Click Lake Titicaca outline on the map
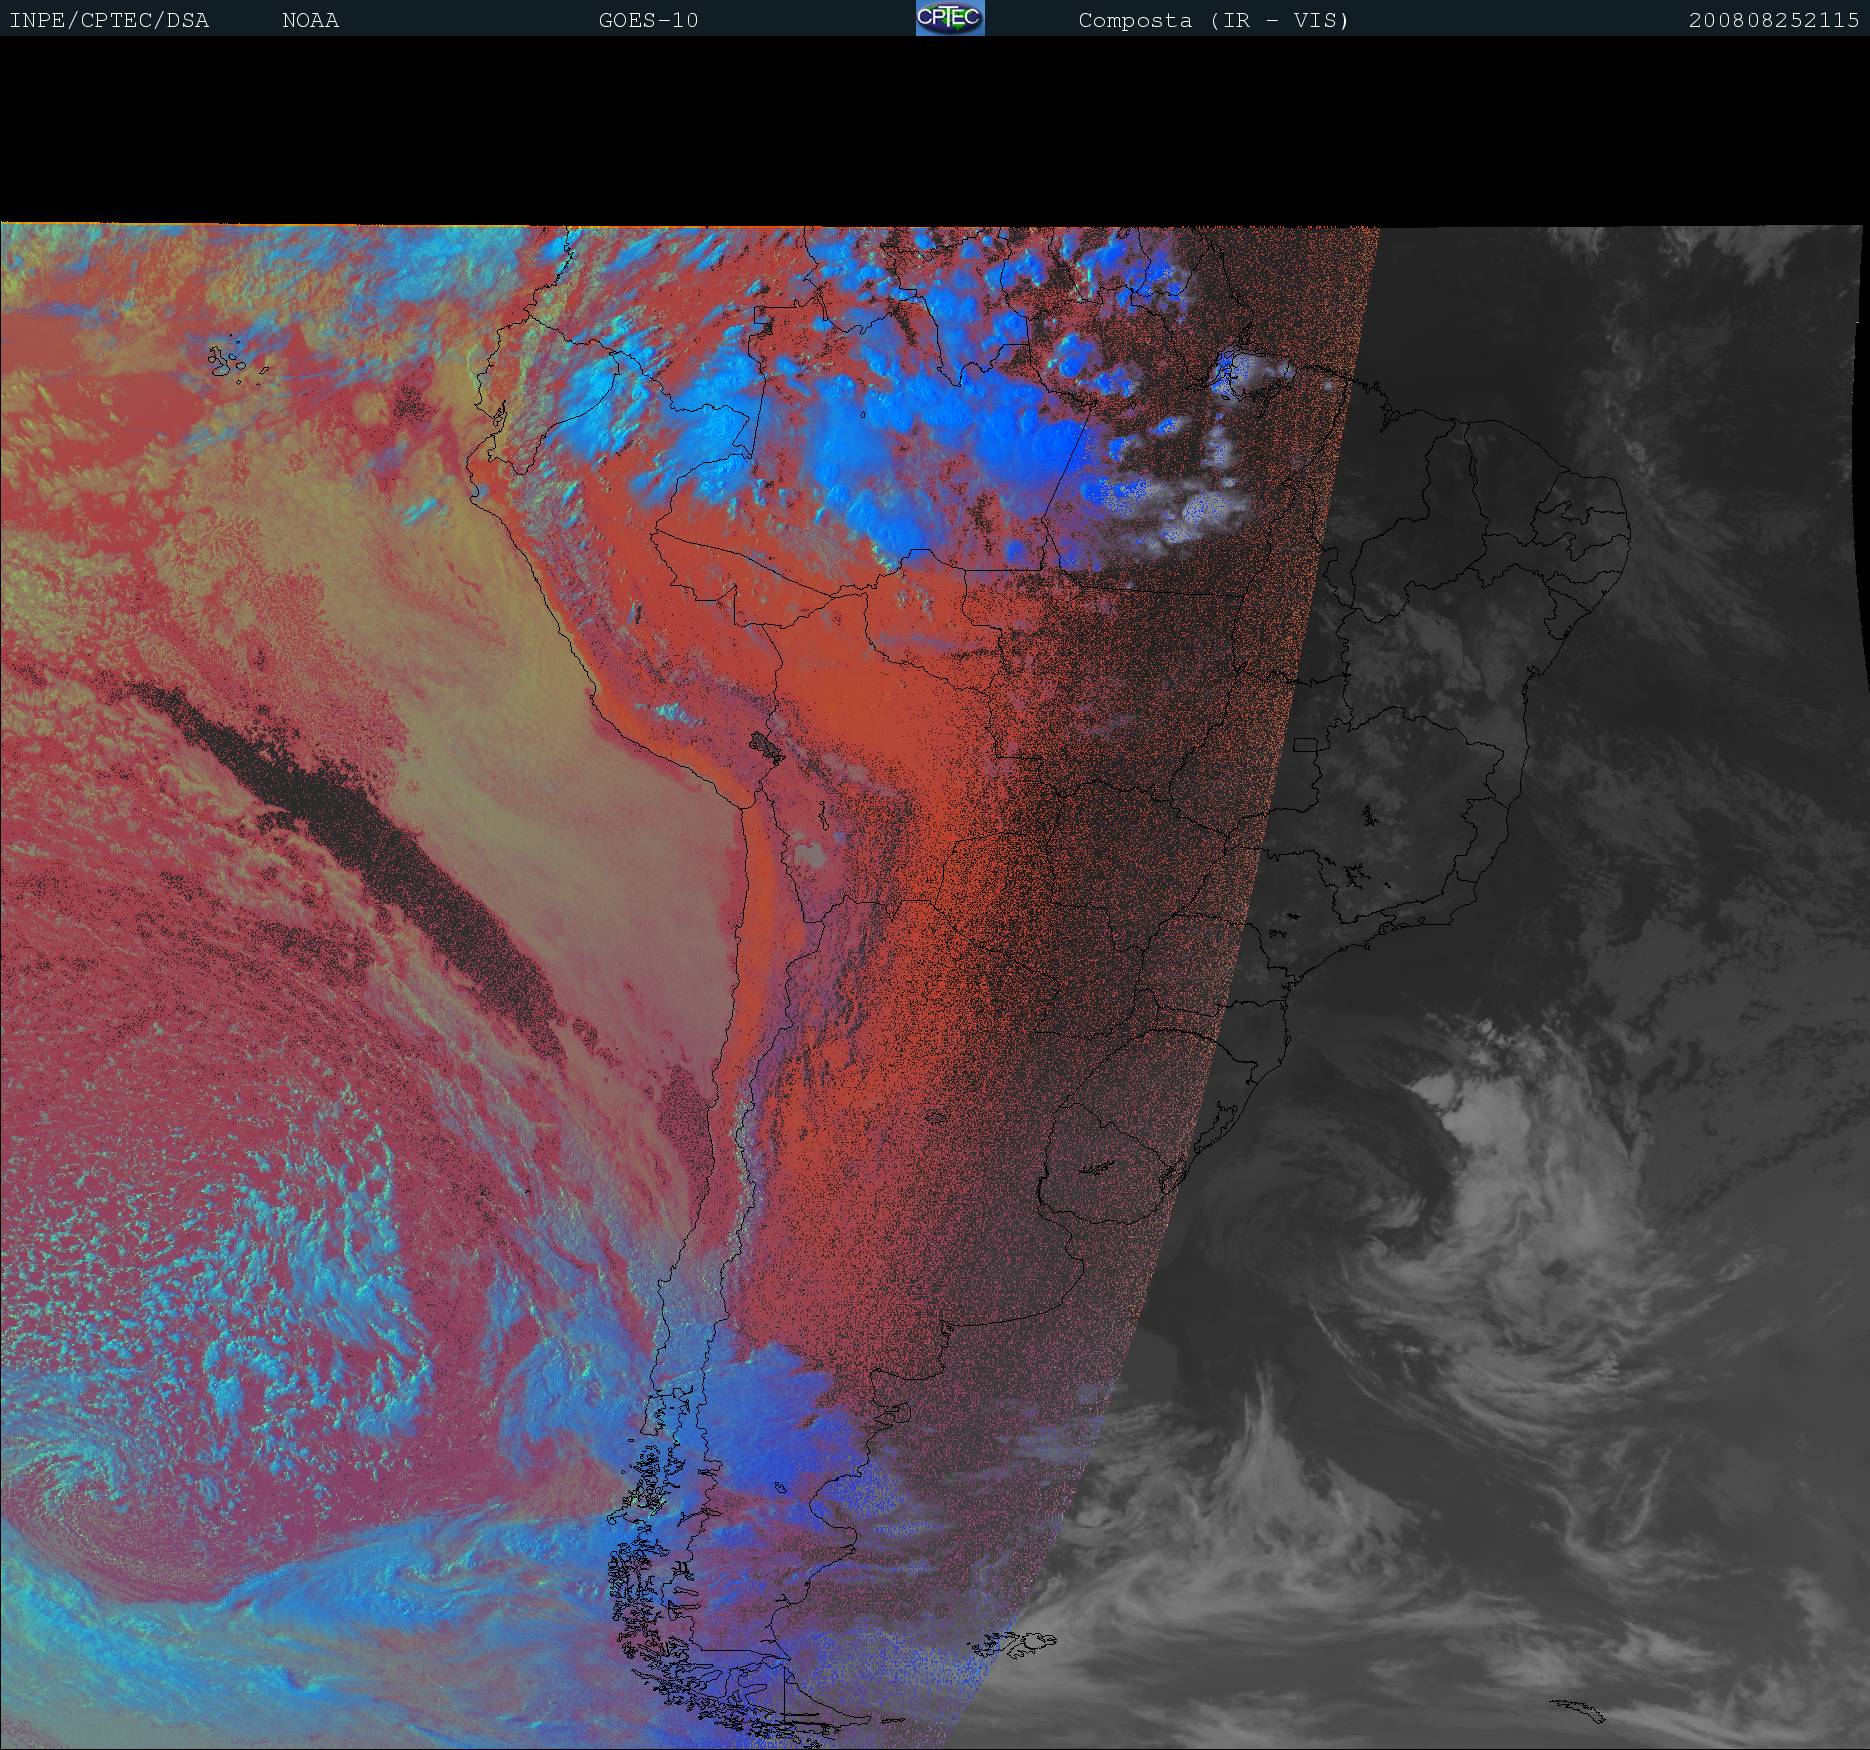The image size is (1870, 1750). (766, 745)
